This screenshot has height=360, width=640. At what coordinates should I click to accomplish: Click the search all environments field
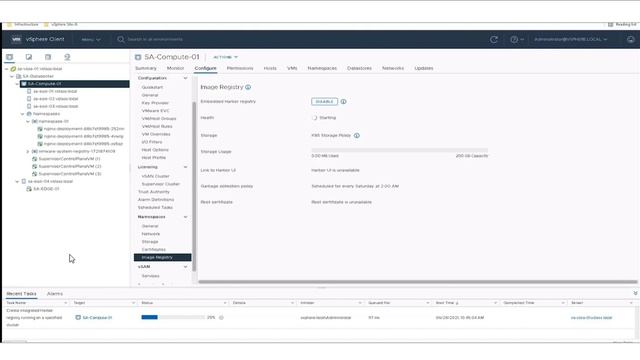(x=155, y=40)
